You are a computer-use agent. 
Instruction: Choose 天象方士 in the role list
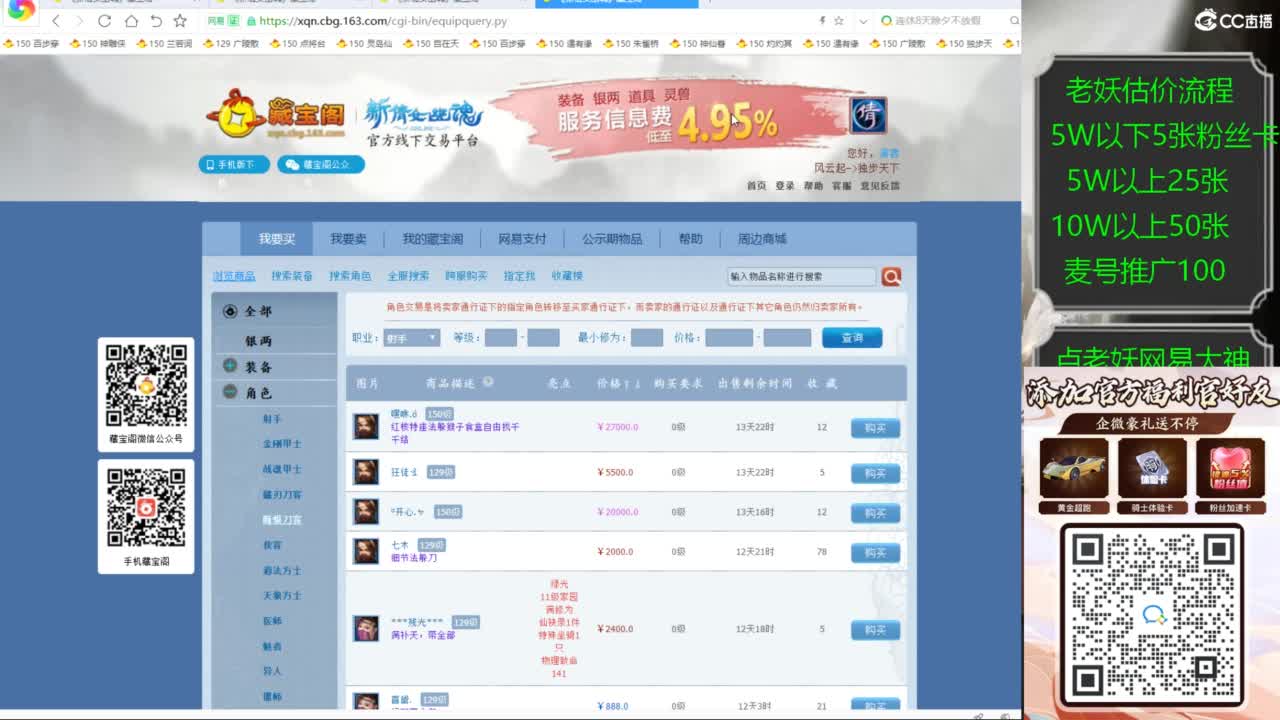tap(282, 596)
